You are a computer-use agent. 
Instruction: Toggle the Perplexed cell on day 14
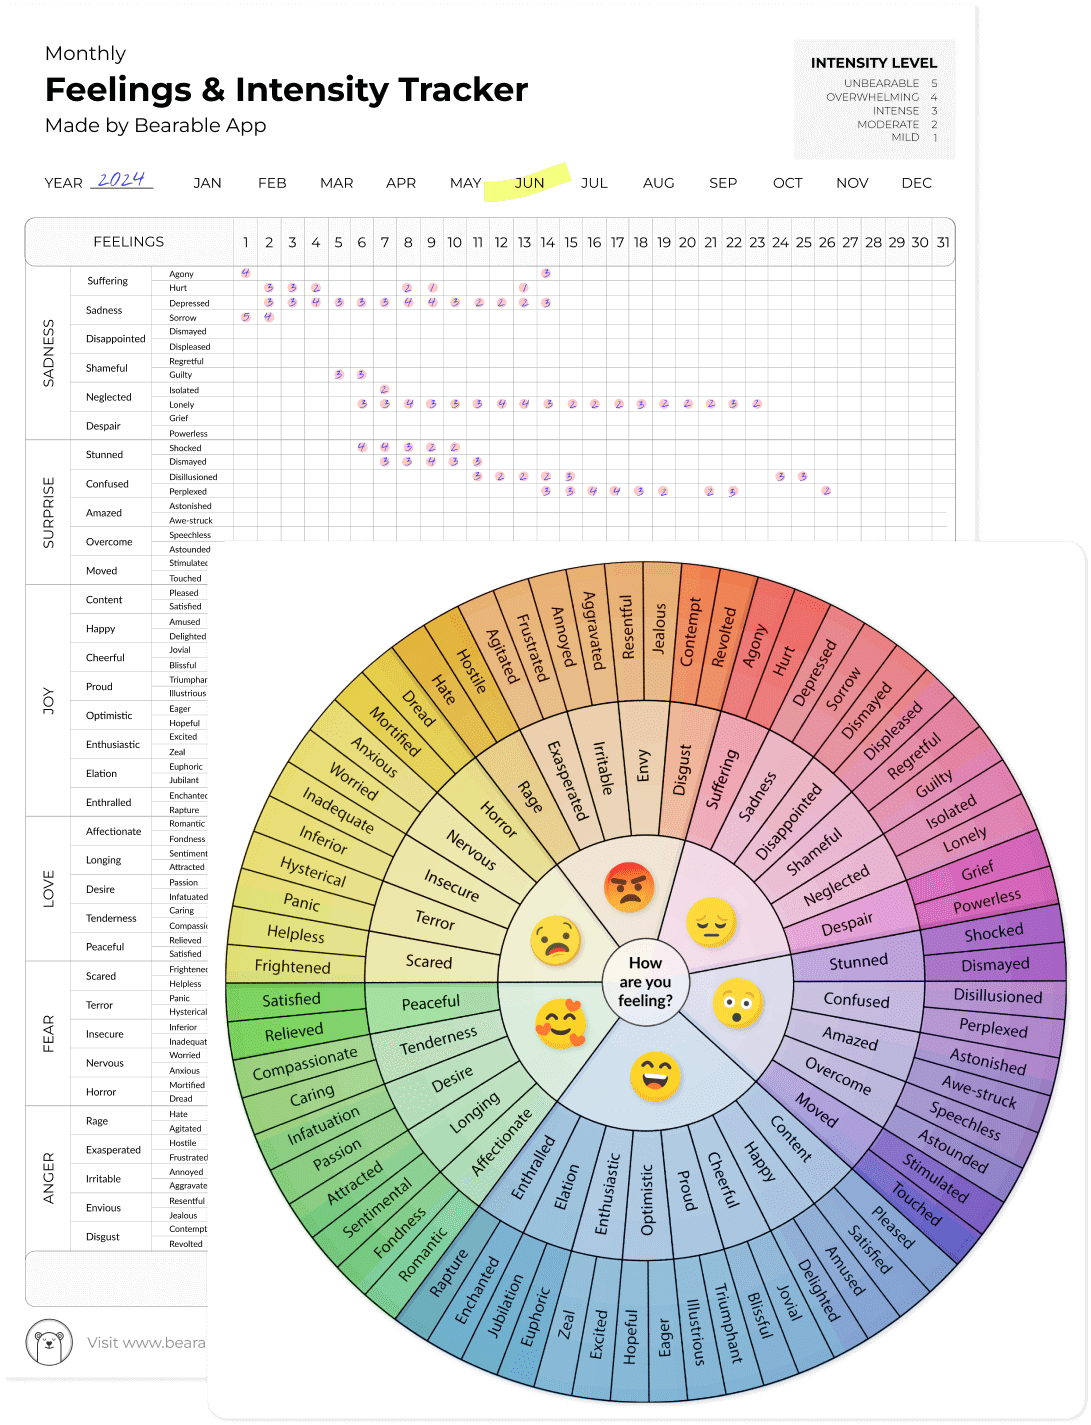[x=547, y=491]
